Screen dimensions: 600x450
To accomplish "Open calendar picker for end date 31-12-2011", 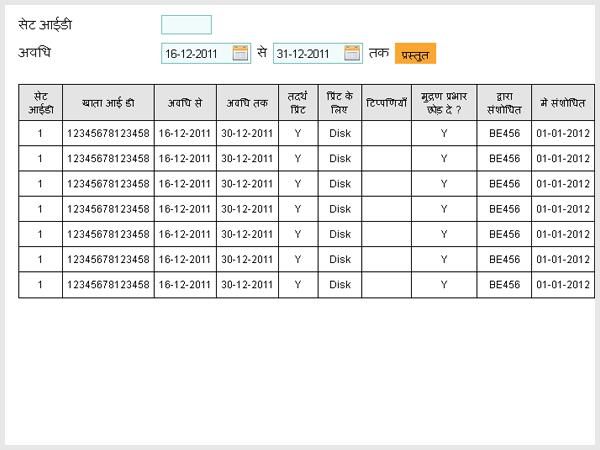I will click(x=352, y=53).
